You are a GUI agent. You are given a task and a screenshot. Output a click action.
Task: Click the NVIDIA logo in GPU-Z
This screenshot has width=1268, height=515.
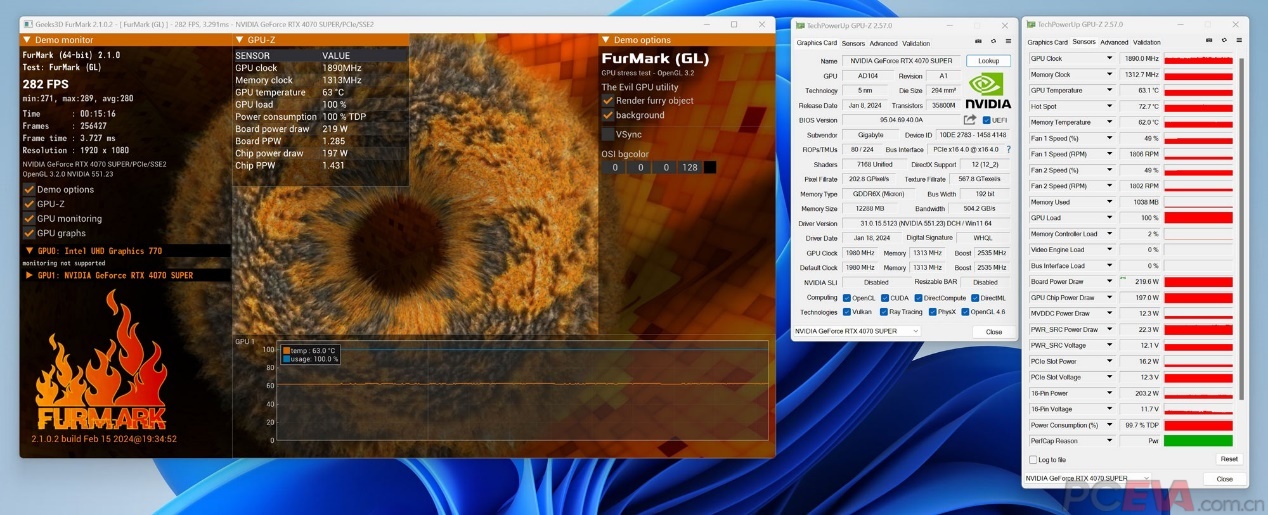[x=988, y=89]
